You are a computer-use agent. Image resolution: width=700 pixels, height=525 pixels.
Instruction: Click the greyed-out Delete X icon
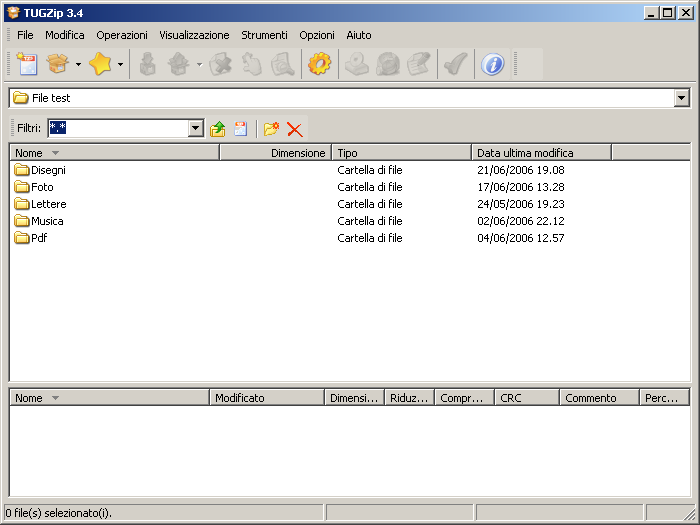pos(221,64)
